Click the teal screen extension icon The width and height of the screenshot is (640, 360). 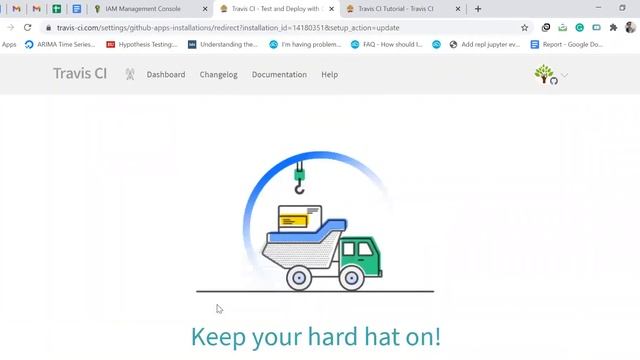click(596, 28)
